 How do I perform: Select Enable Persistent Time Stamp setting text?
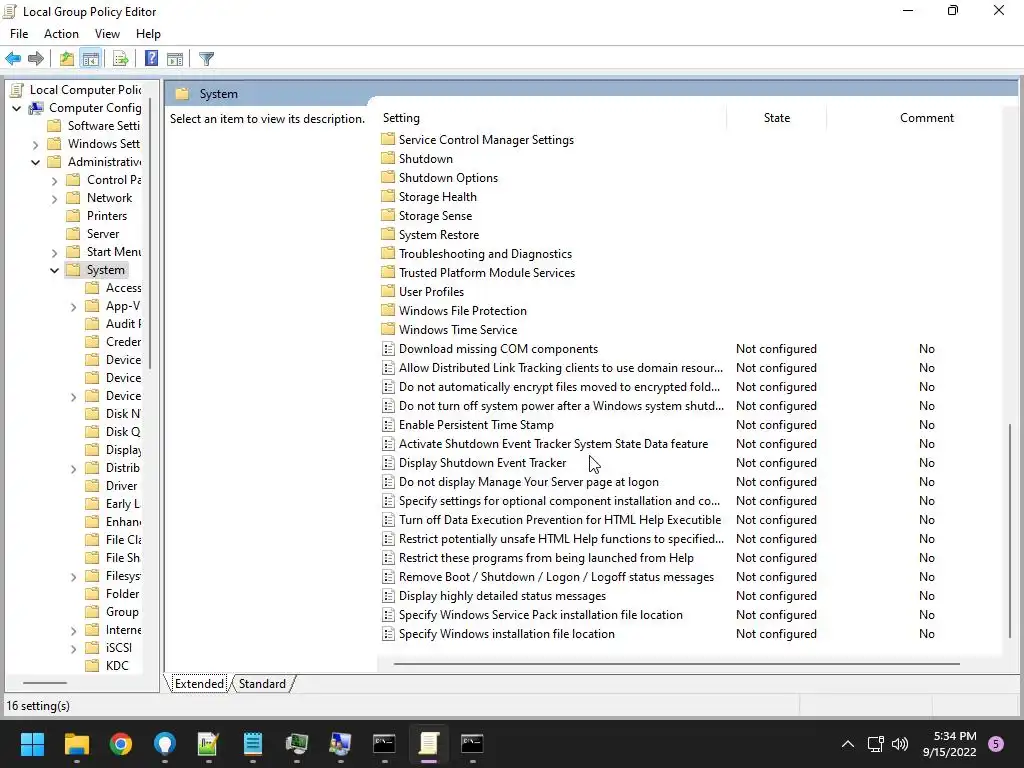(476, 424)
